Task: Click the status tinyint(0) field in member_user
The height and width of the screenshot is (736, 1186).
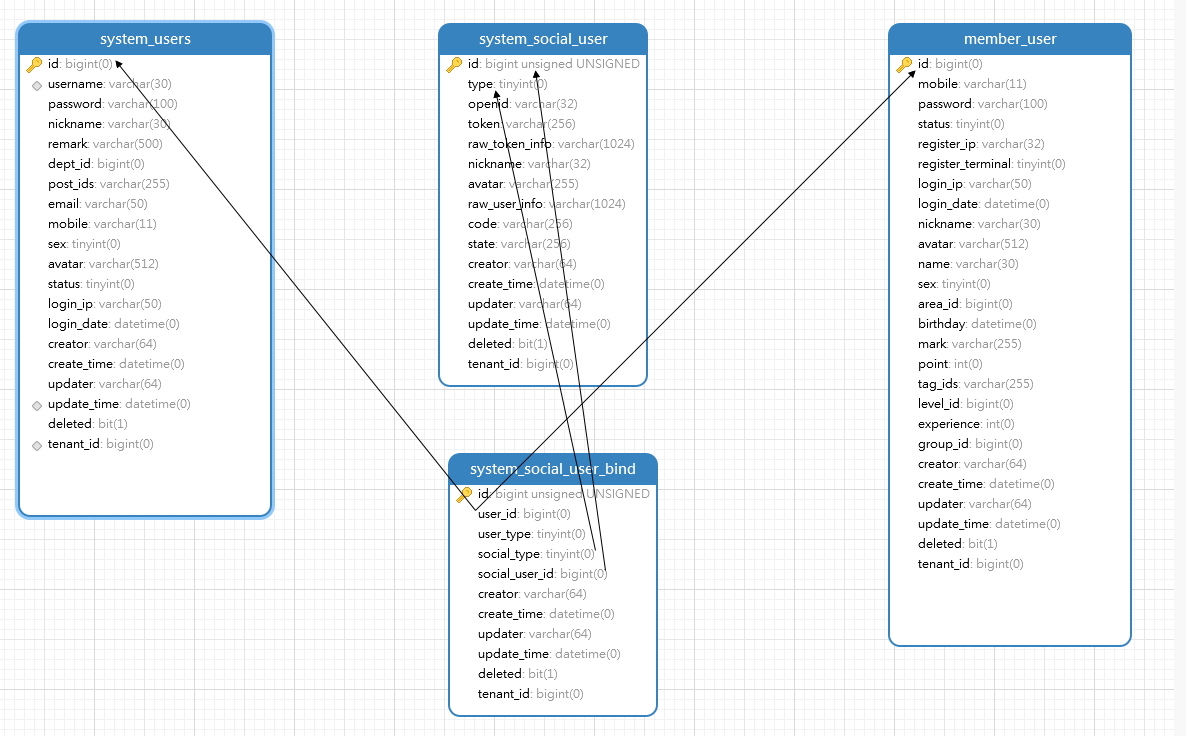Action: (961, 123)
